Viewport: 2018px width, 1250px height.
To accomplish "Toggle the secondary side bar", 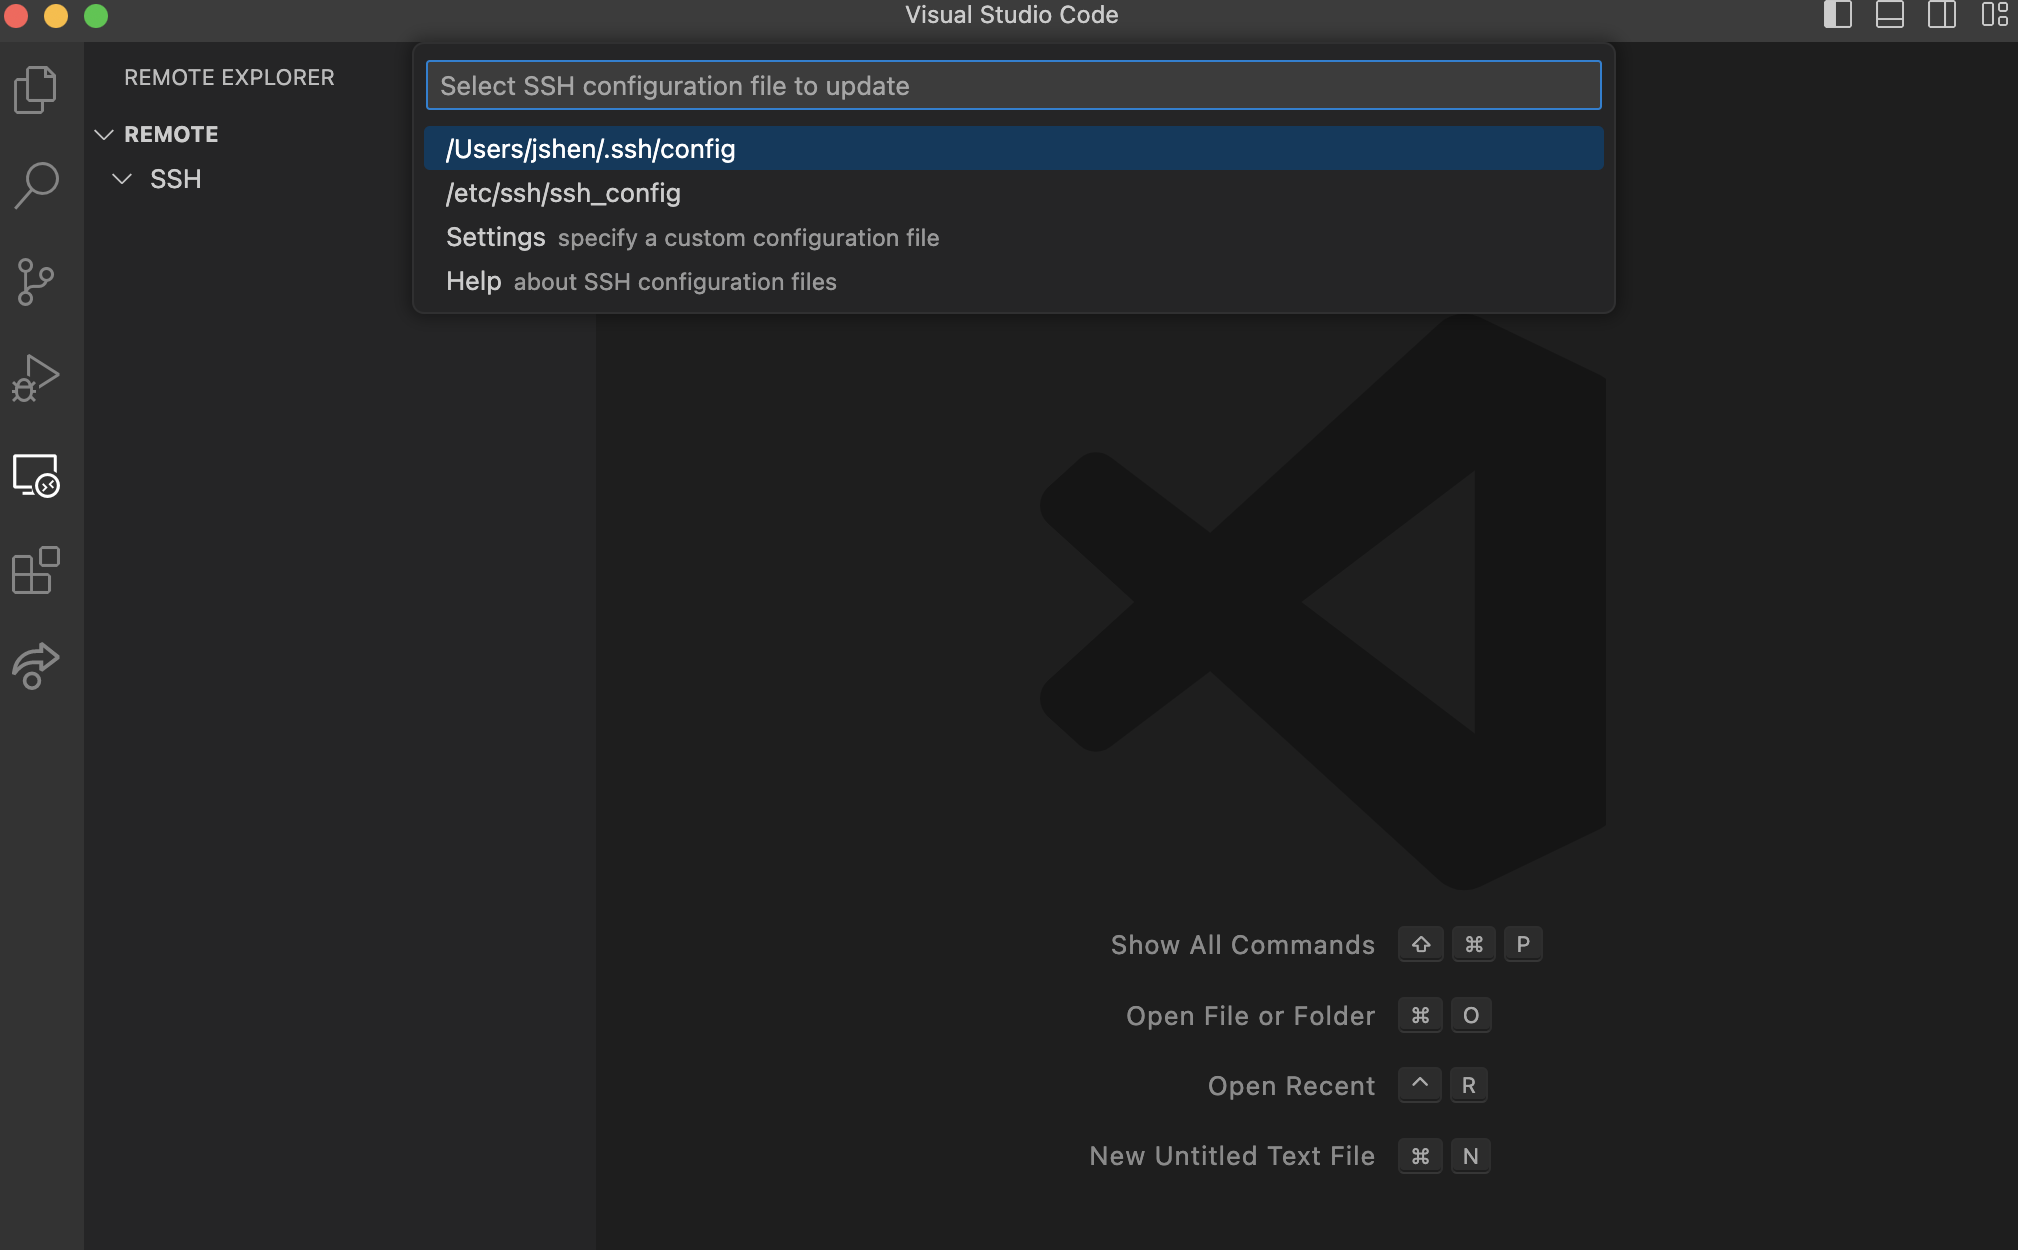I will coord(1942,15).
